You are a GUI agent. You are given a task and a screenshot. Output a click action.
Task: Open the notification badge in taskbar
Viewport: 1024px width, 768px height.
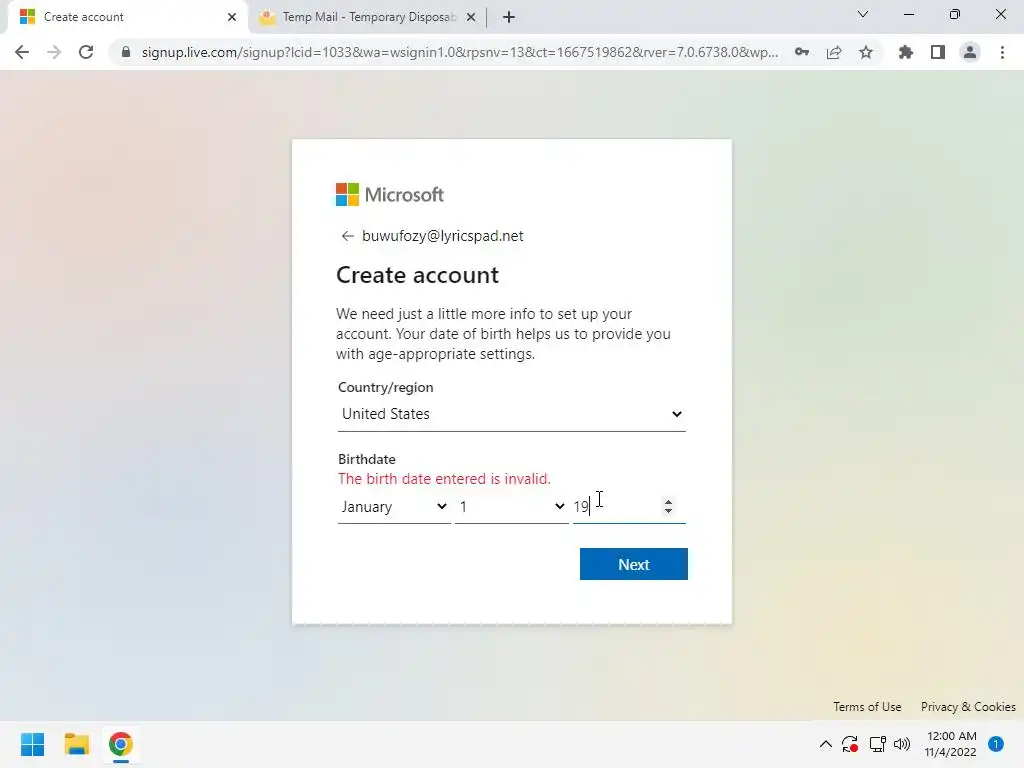(x=995, y=744)
